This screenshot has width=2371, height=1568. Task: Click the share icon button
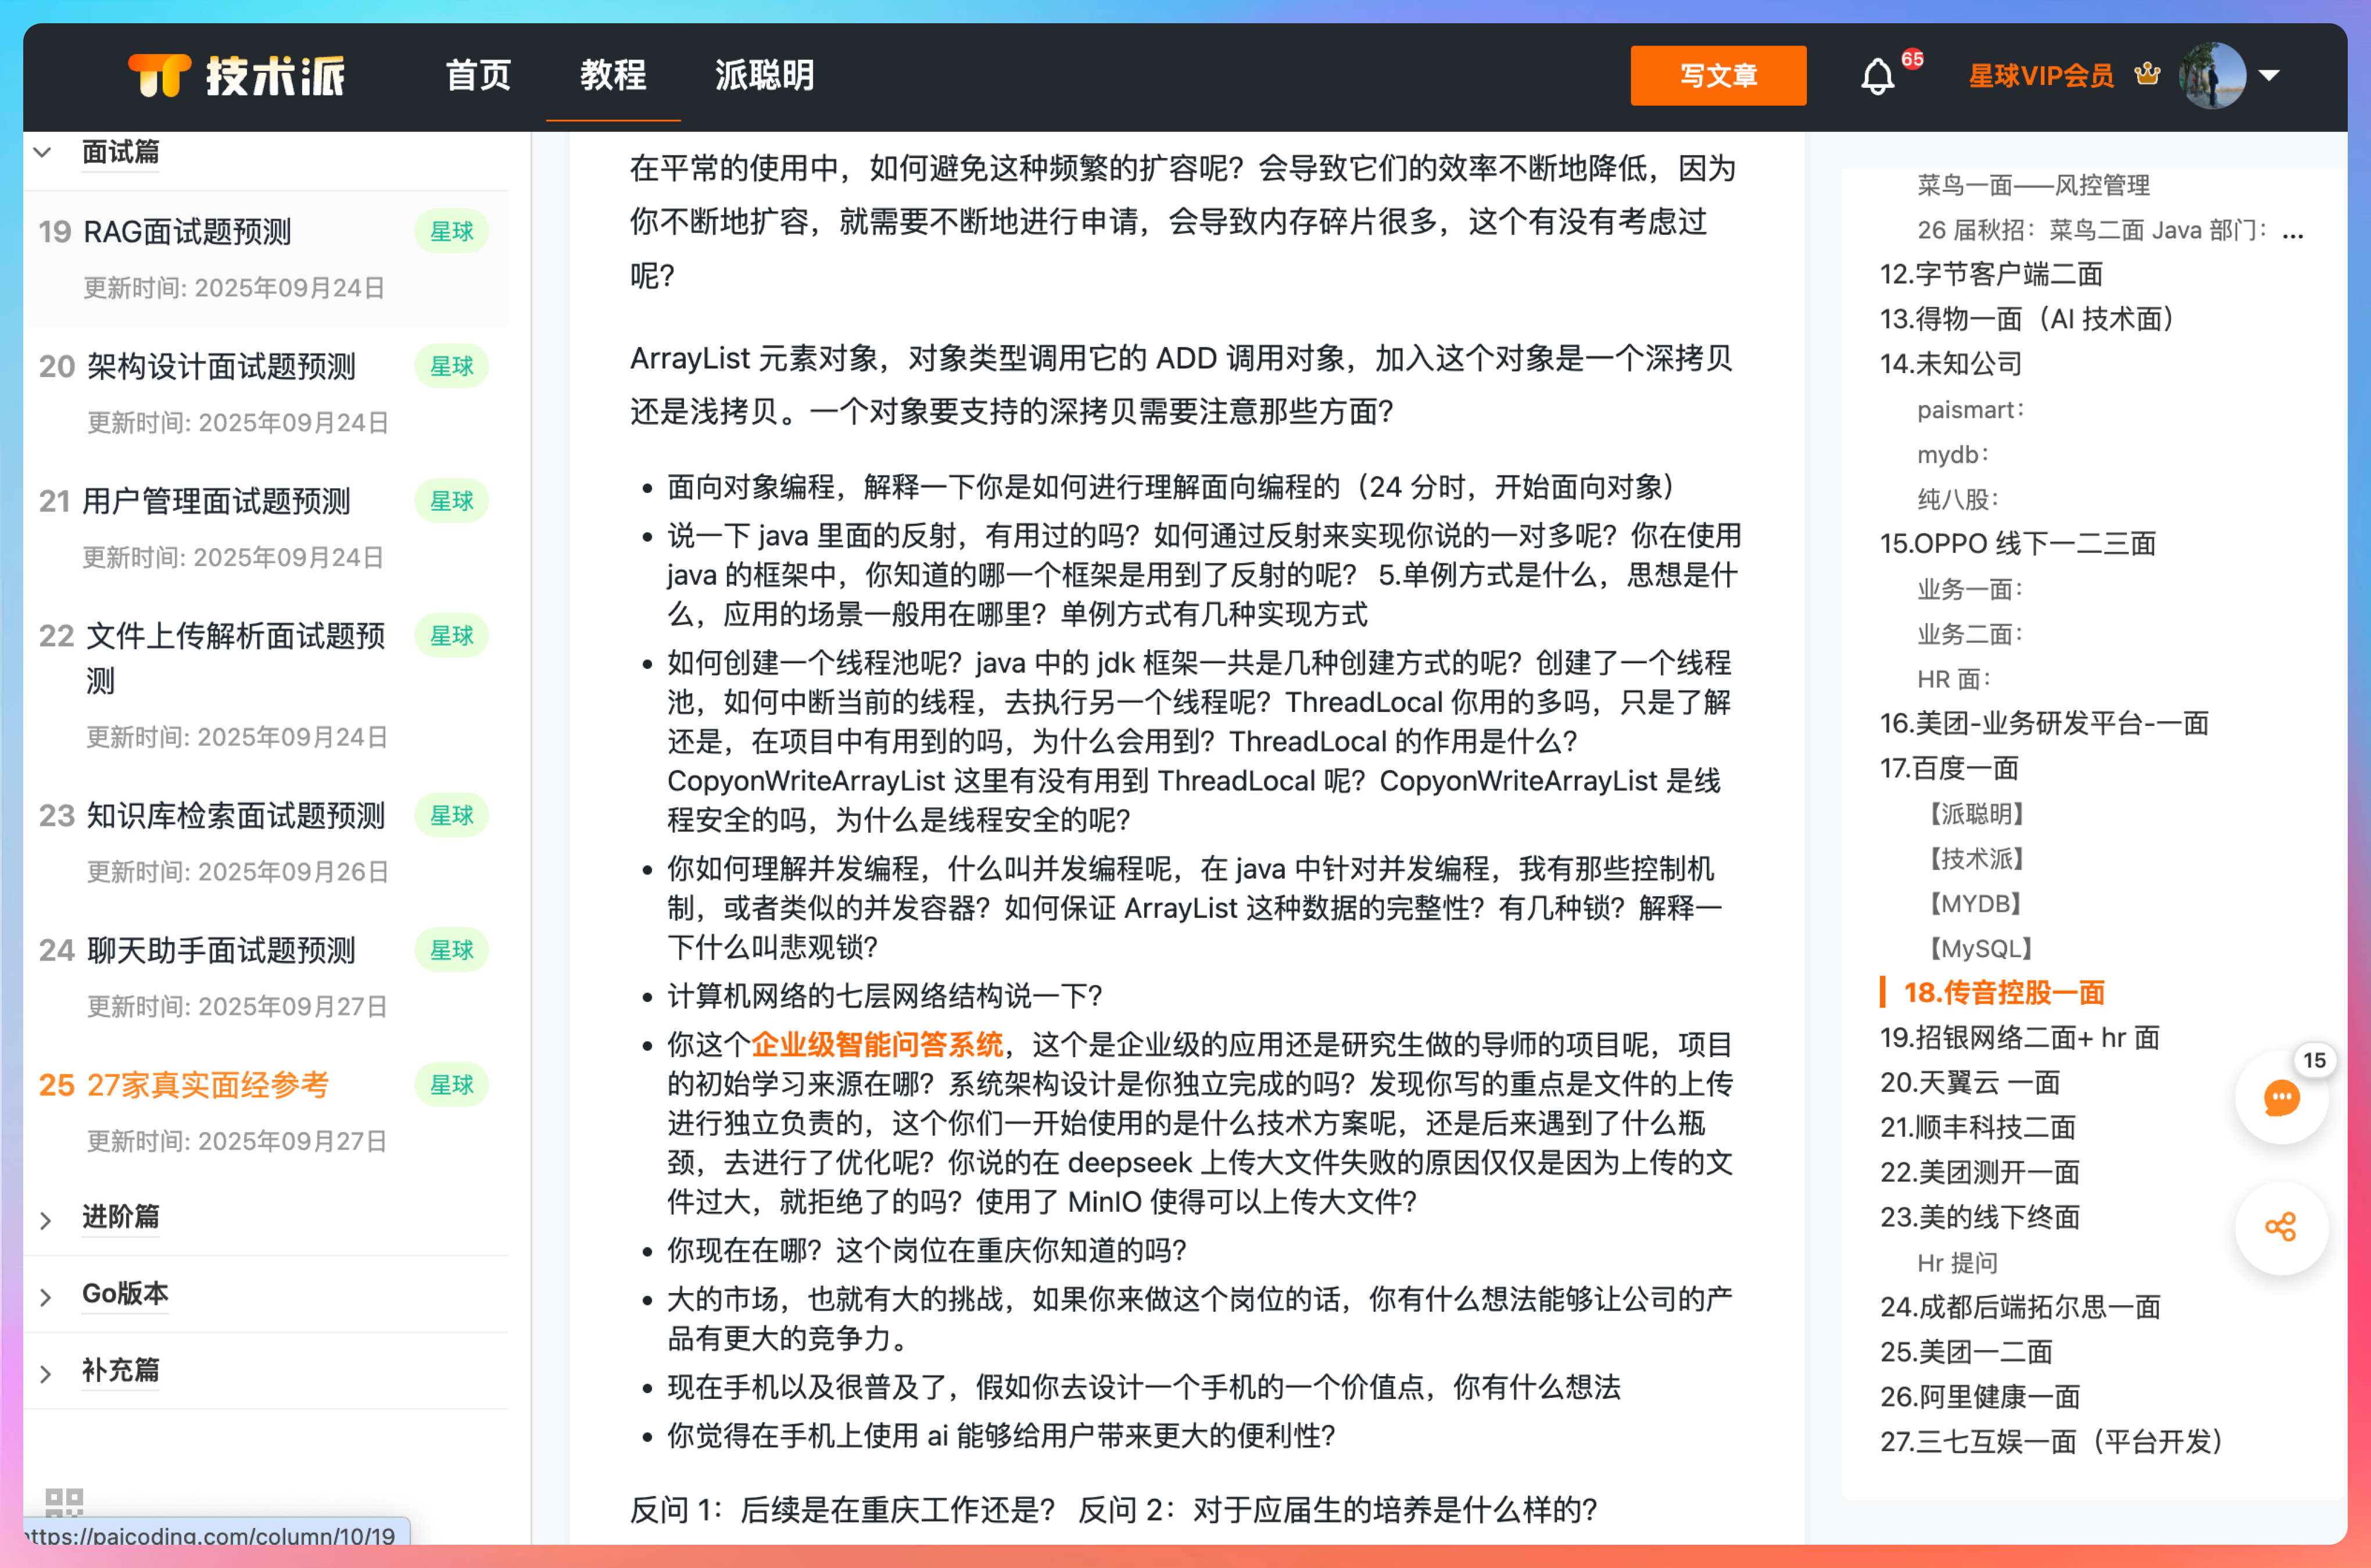[x=2281, y=1227]
